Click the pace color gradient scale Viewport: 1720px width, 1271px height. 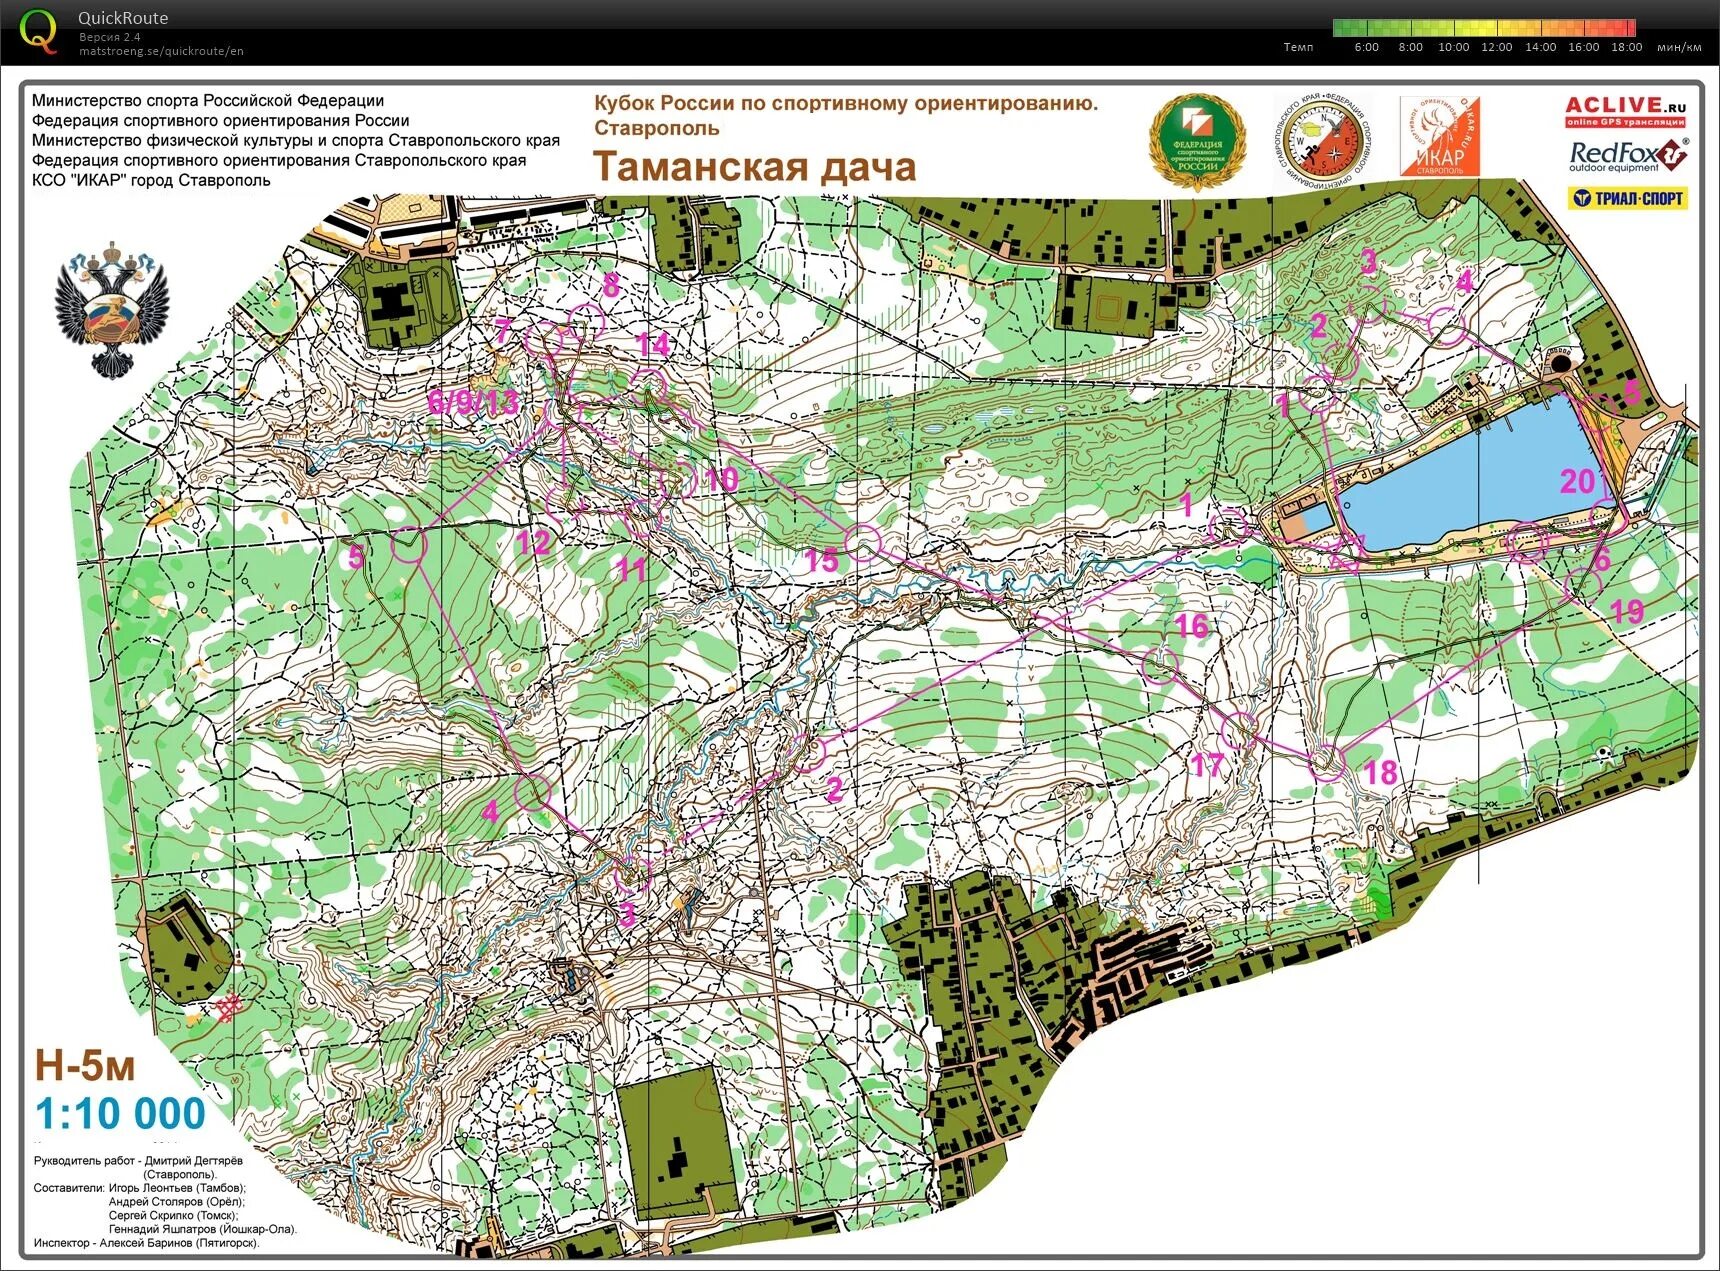point(1484,28)
